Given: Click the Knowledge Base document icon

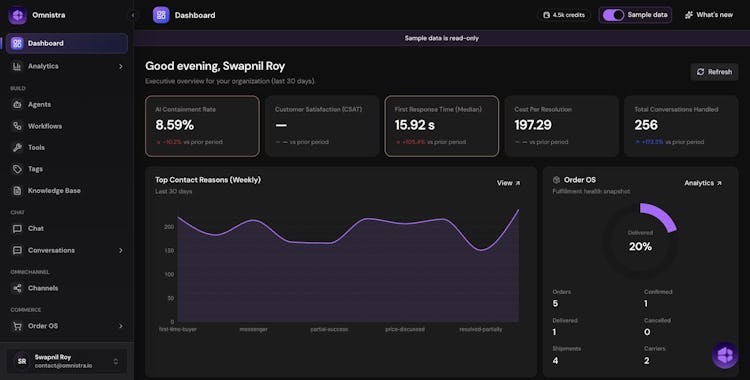Looking at the screenshot, I should pyautogui.click(x=17, y=190).
